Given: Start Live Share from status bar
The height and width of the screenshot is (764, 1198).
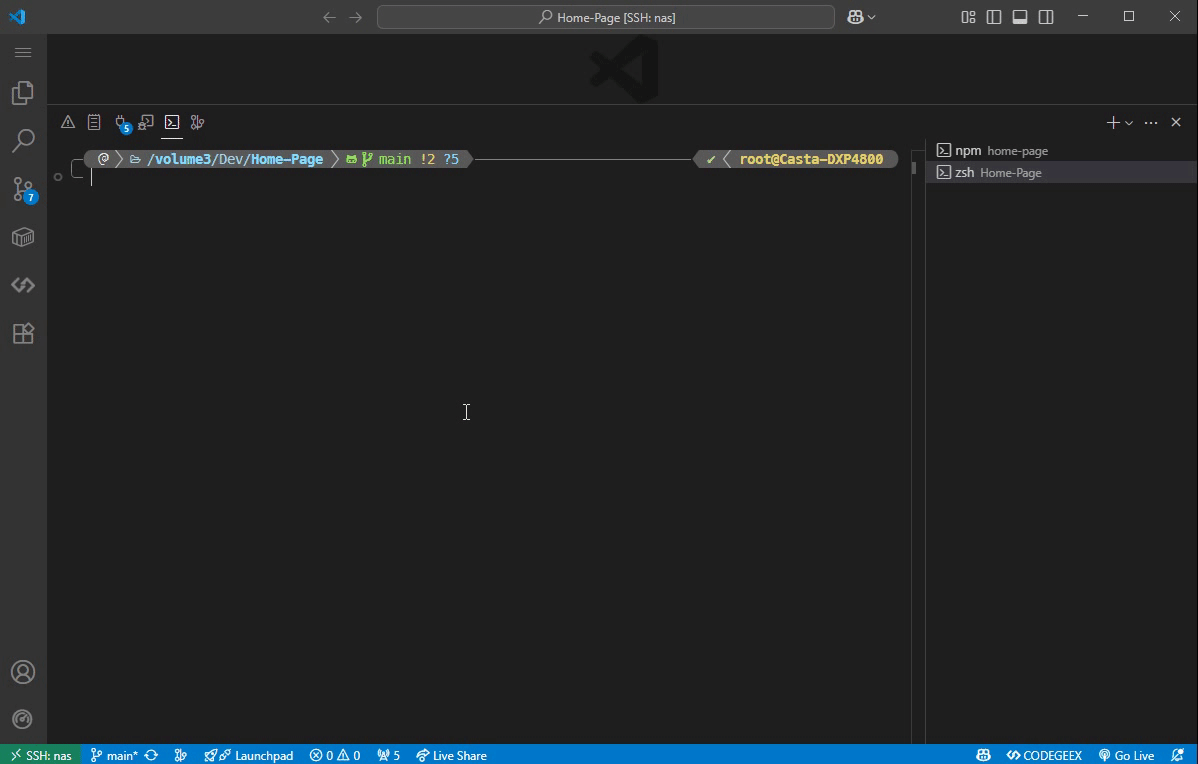Looking at the screenshot, I should point(452,755).
